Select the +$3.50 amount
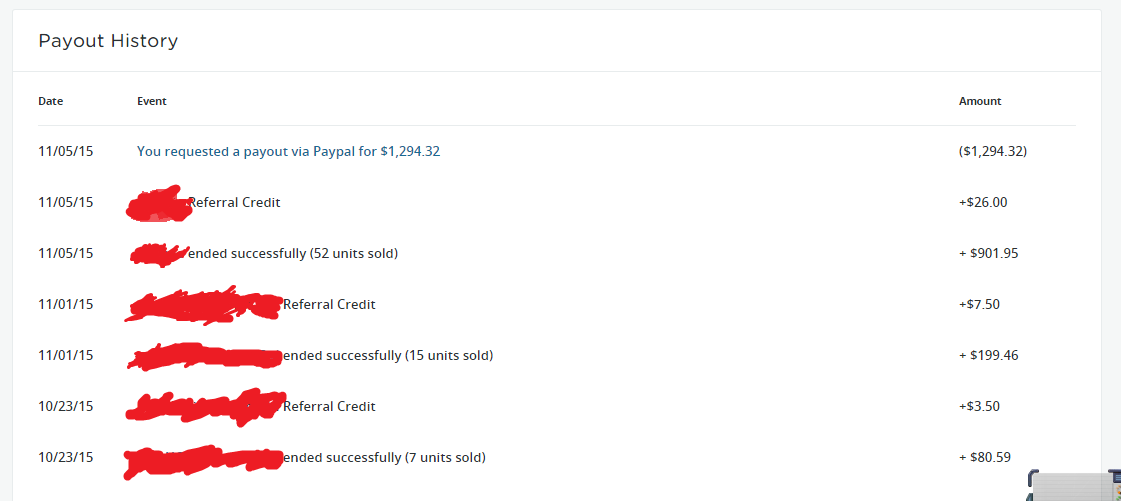The height and width of the screenshot is (501, 1121). click(x=978, y=407)
